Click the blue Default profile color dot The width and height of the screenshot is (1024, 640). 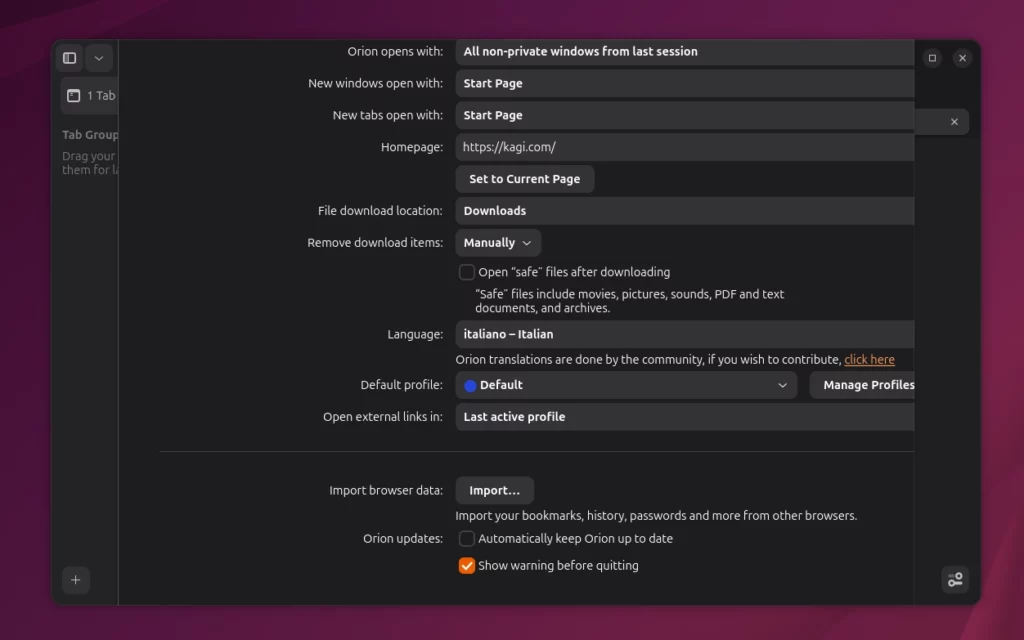[470, 385]
